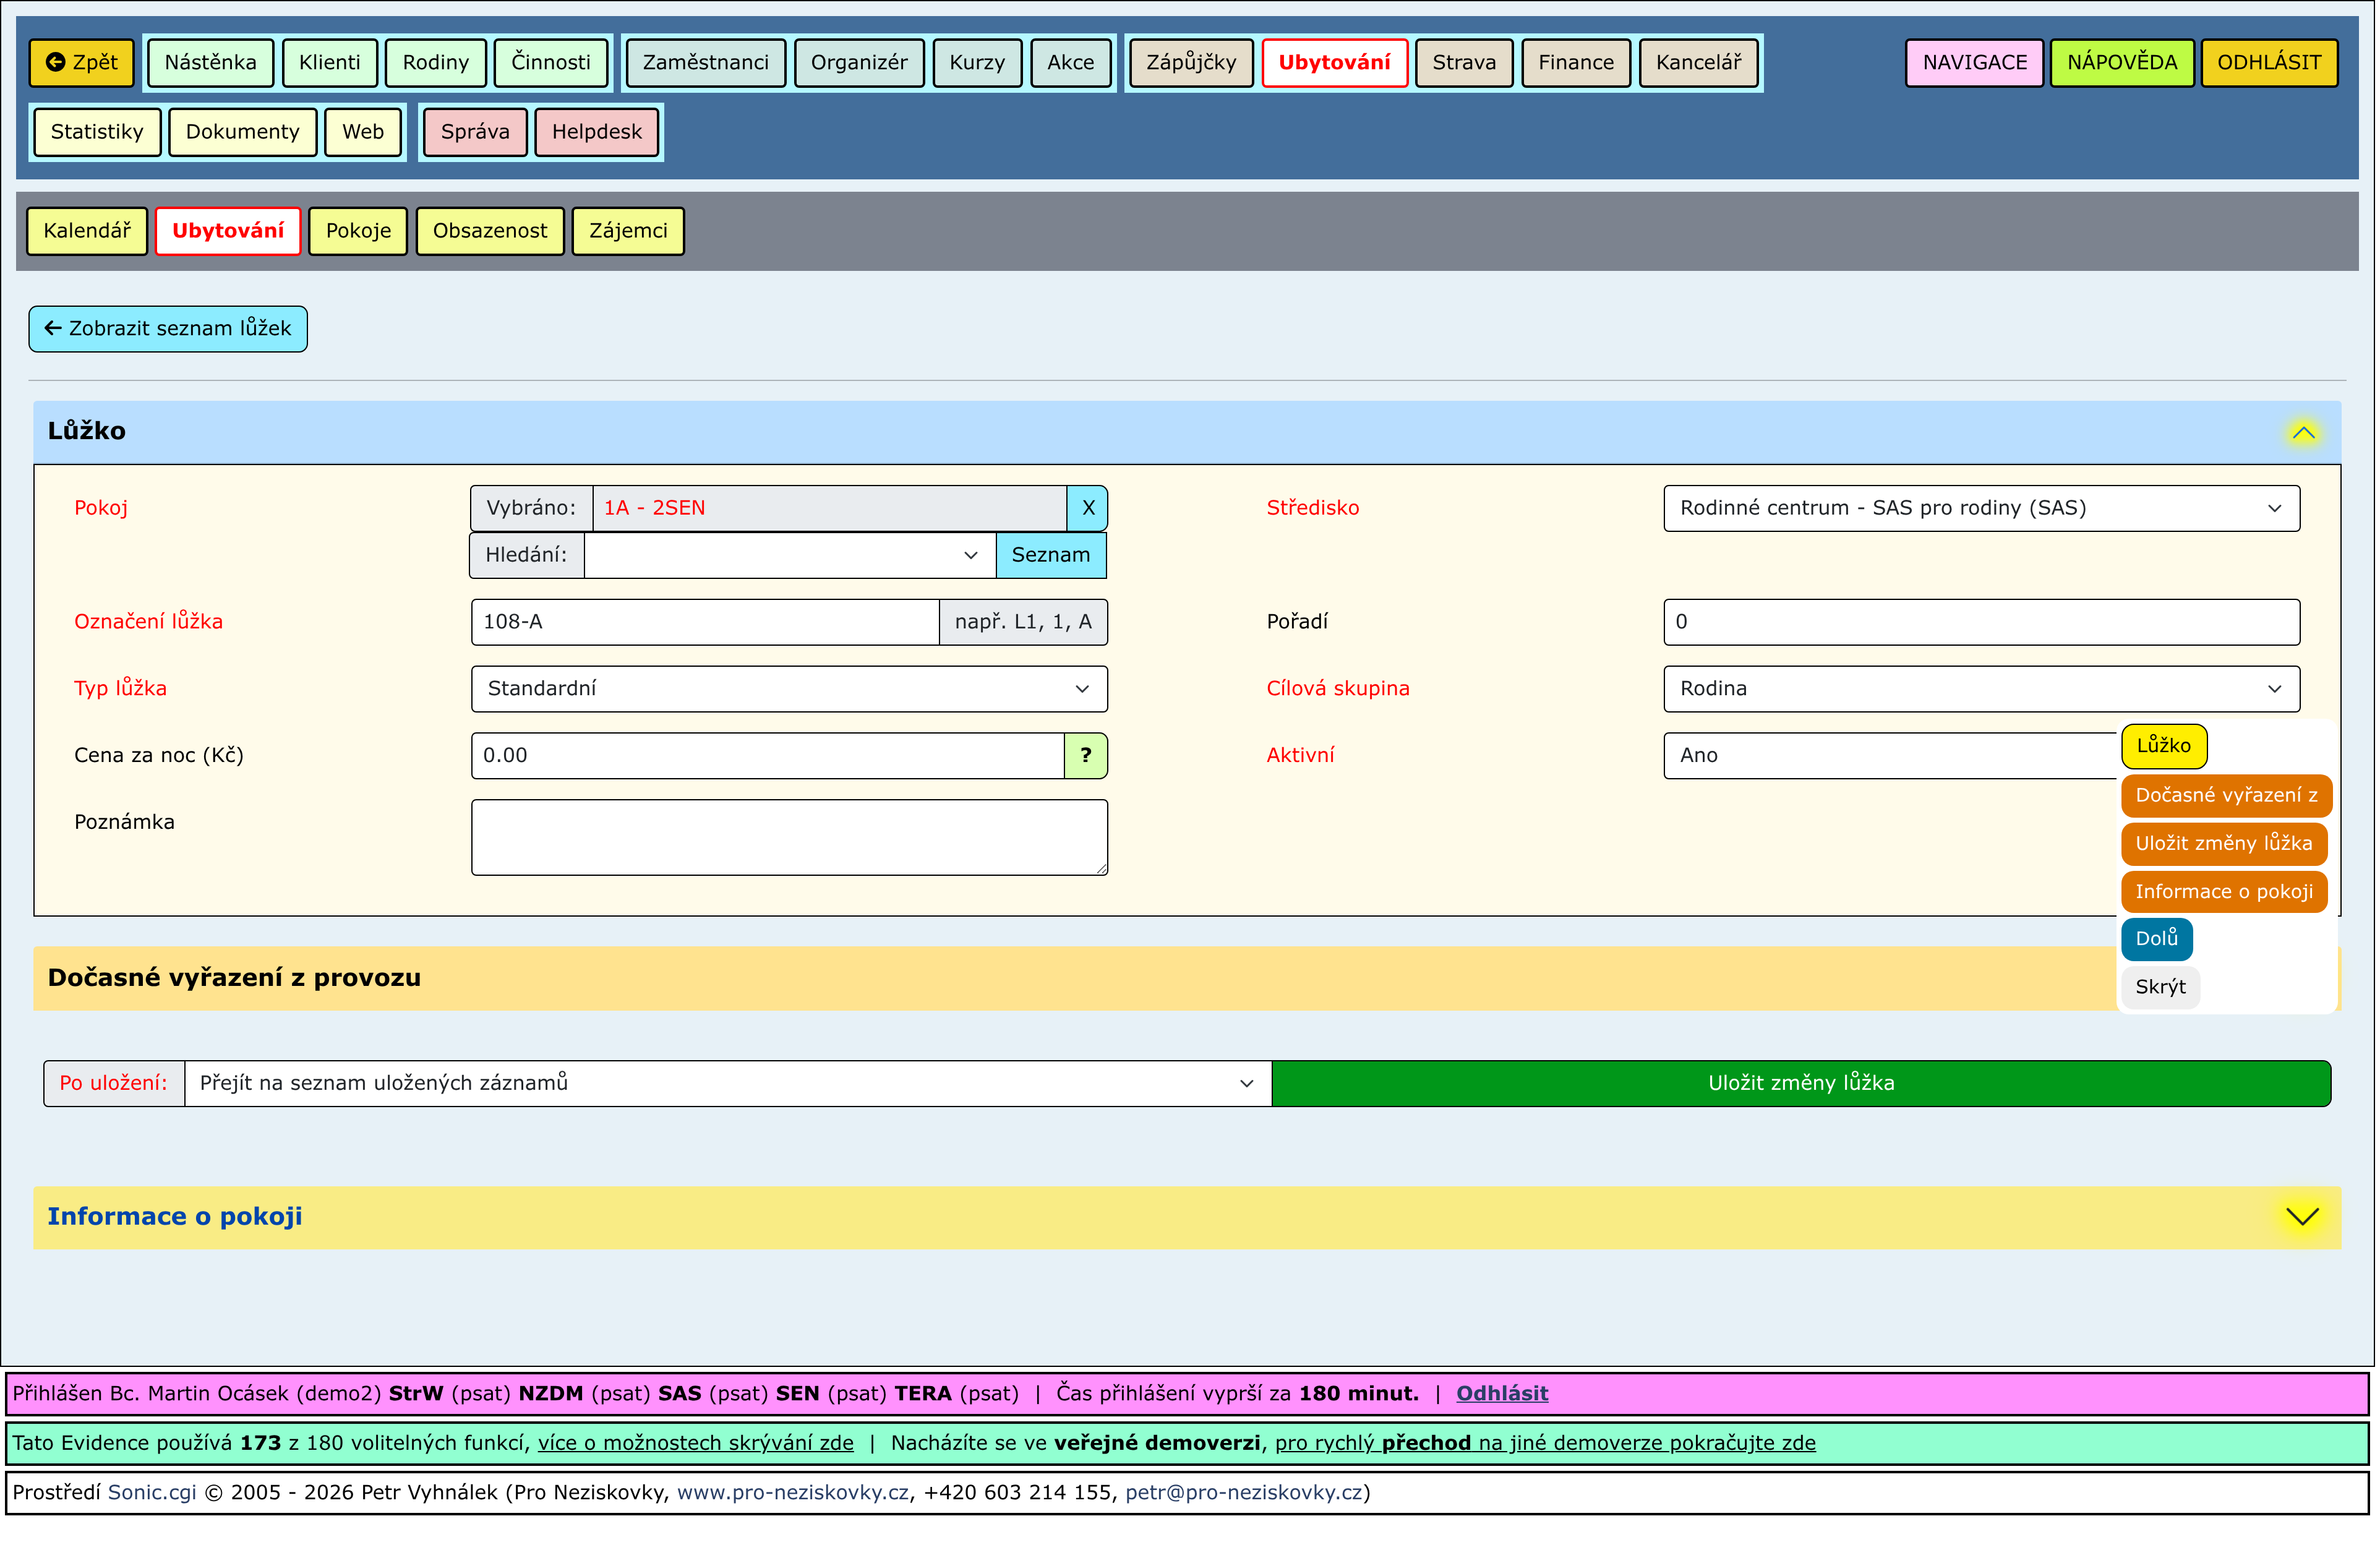Open the Typ lůžka dropdown
2380x1550 pixels.
tap(789, 689)
